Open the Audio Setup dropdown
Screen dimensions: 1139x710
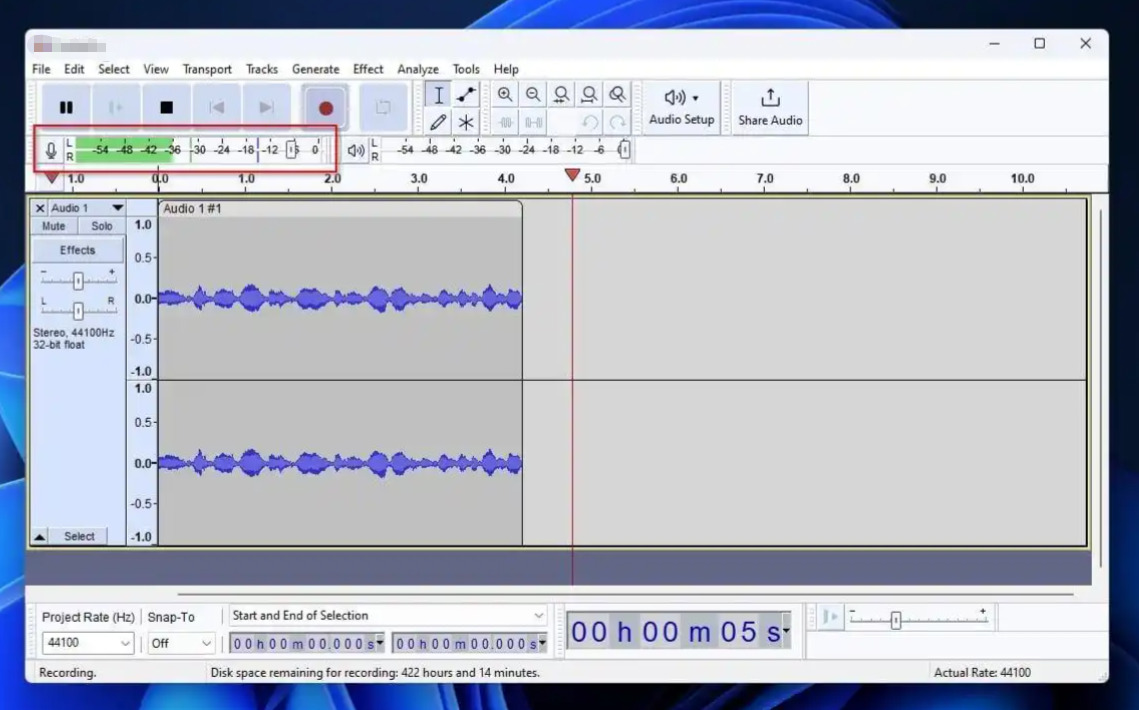(681, 108)
